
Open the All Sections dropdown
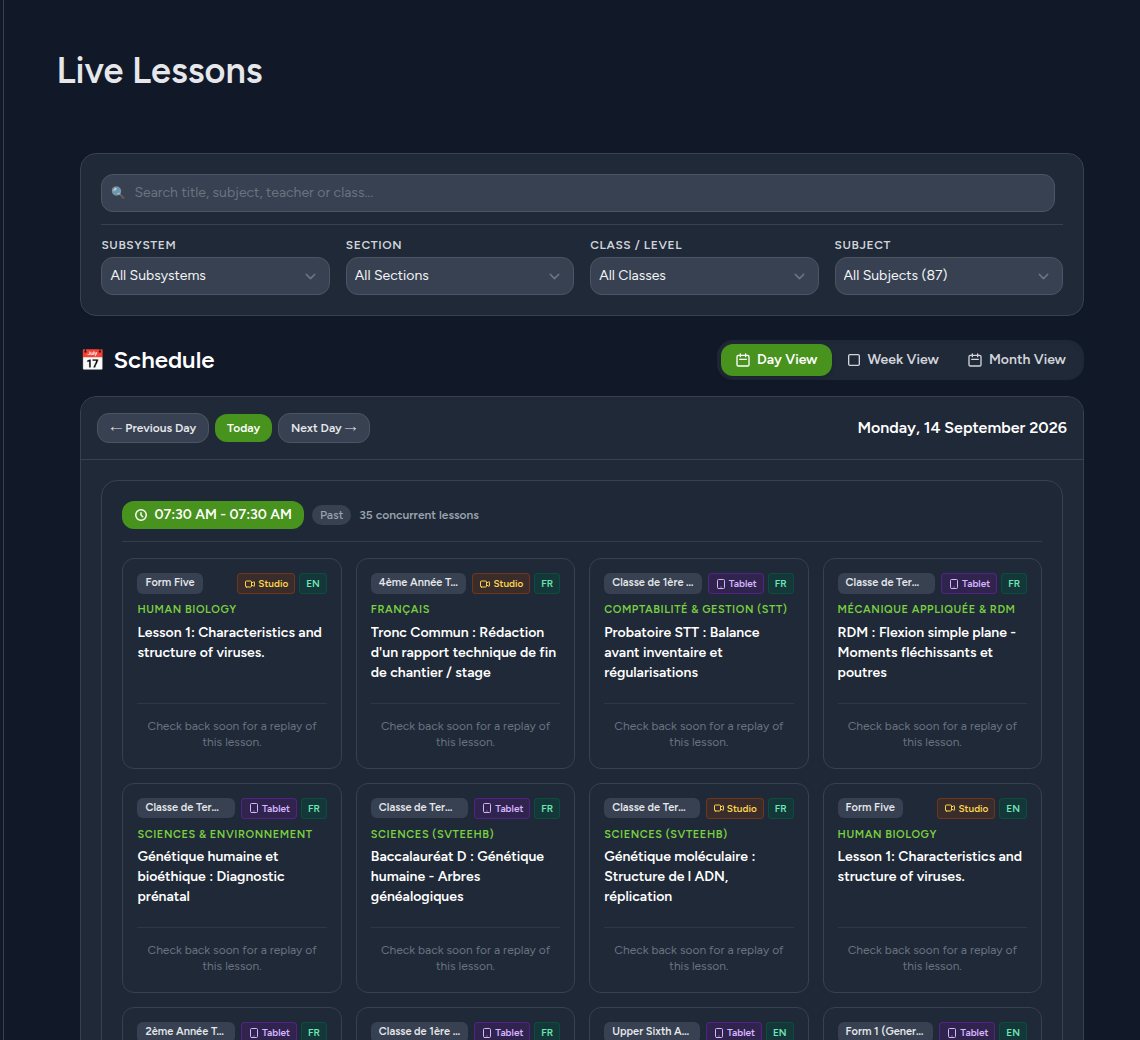459,276
